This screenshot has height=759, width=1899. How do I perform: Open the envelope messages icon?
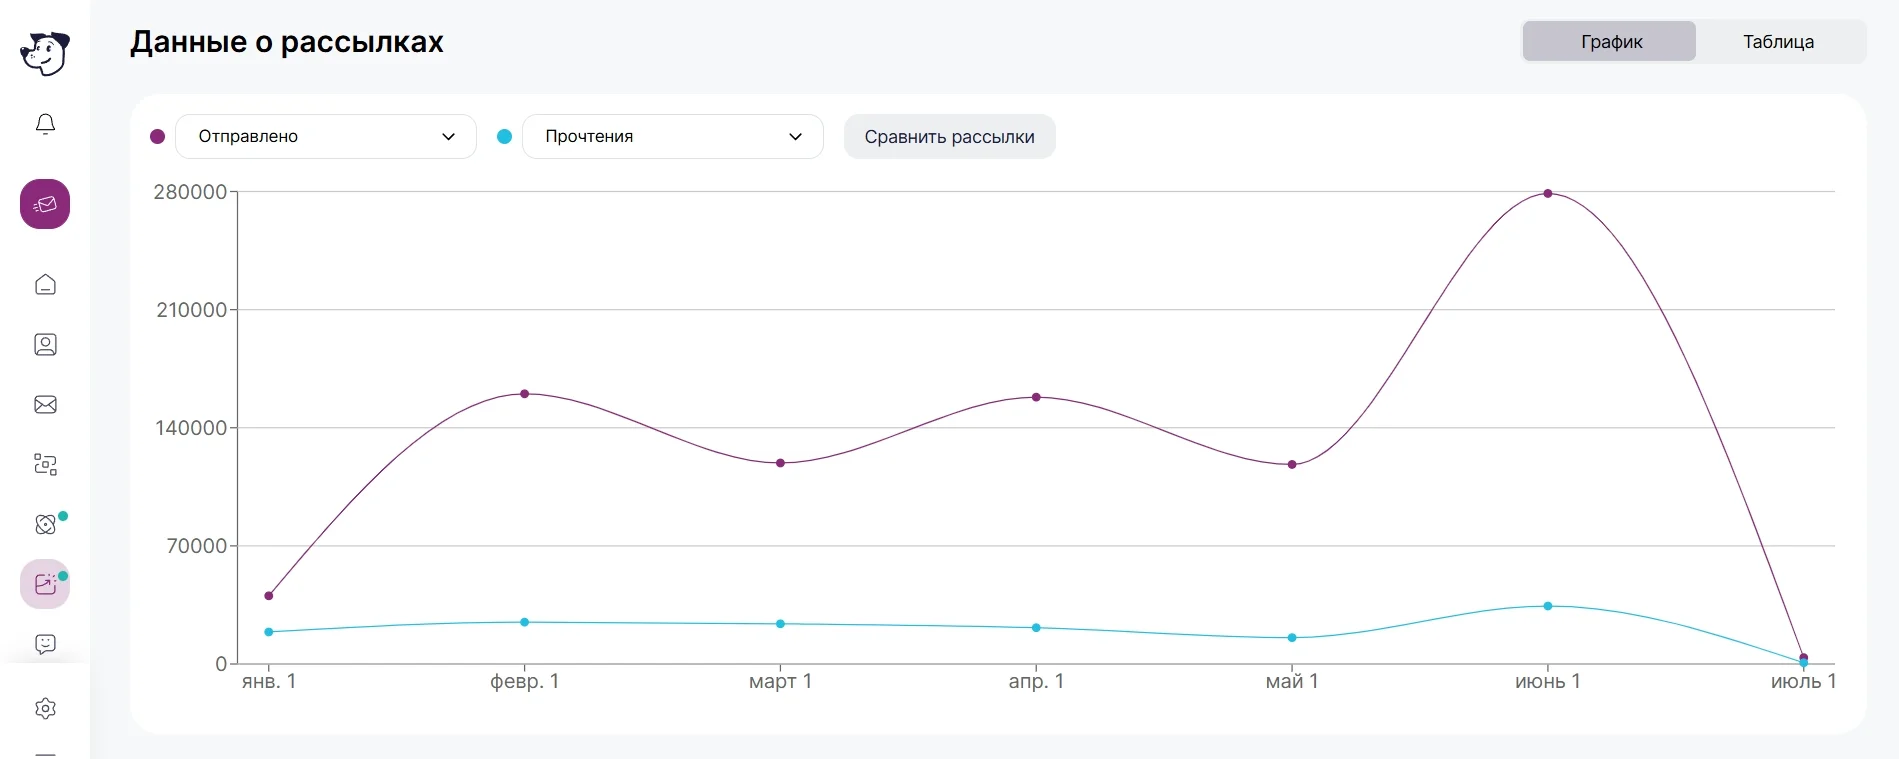[45, 405]
